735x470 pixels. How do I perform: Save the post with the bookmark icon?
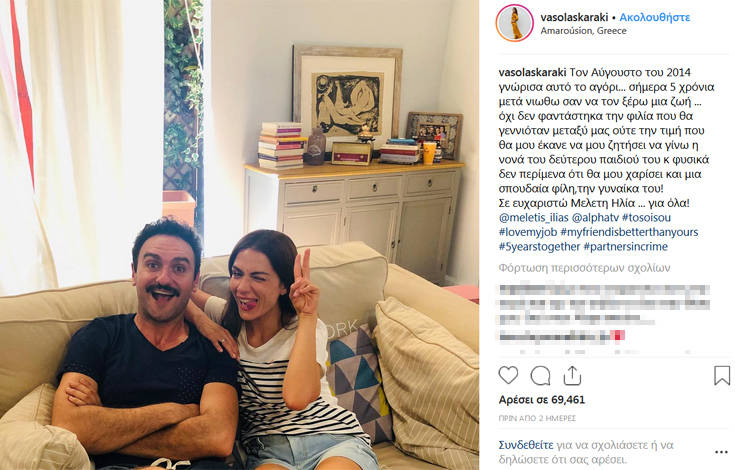coord(722,375)
